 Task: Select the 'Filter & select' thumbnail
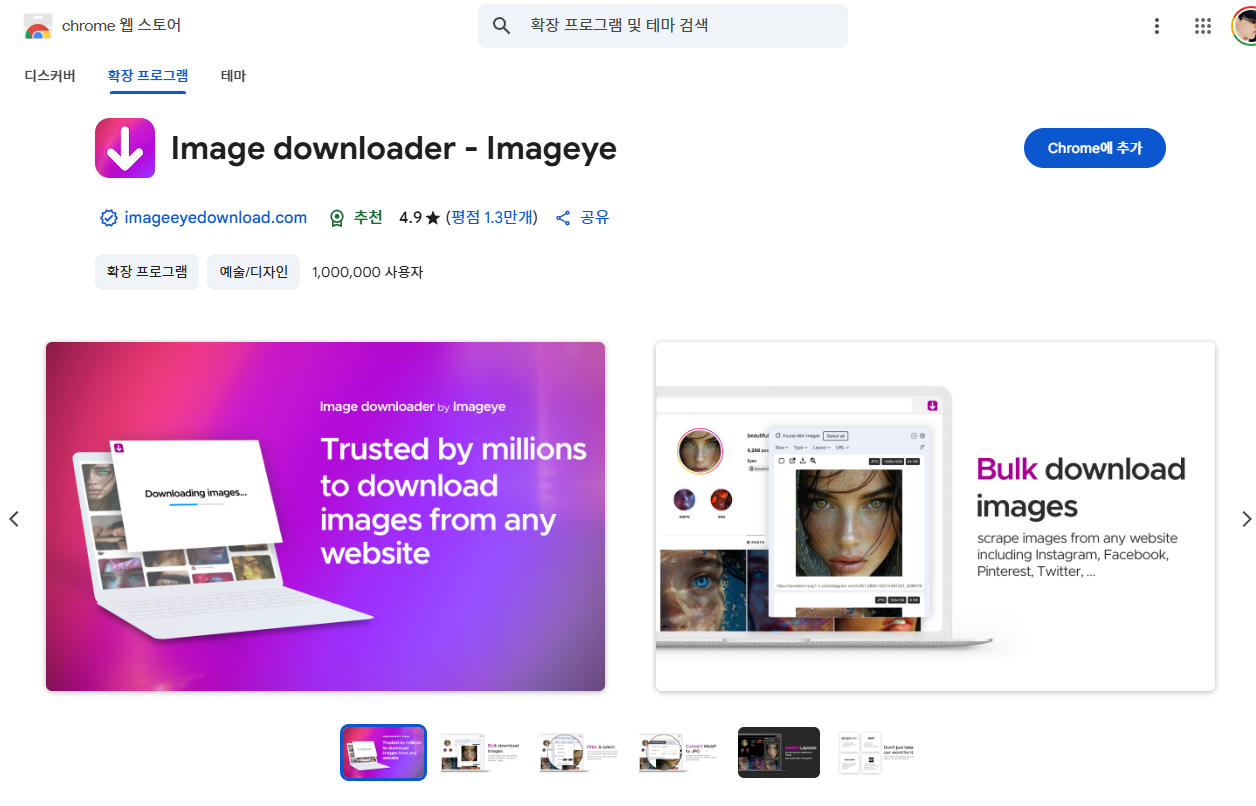click(580, 752)
